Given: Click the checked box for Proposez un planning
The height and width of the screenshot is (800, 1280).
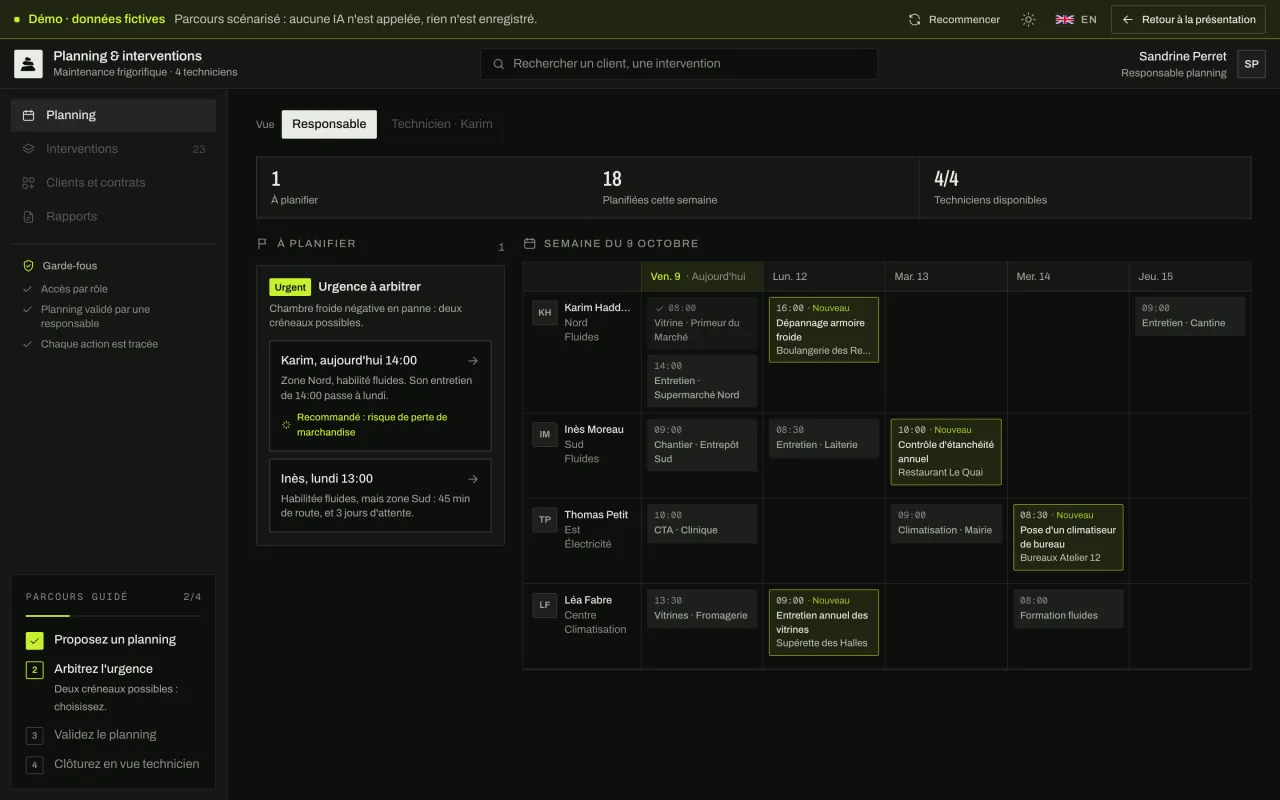Looking at the screenshot, I should pyautogui.click(x=35, y=640).
